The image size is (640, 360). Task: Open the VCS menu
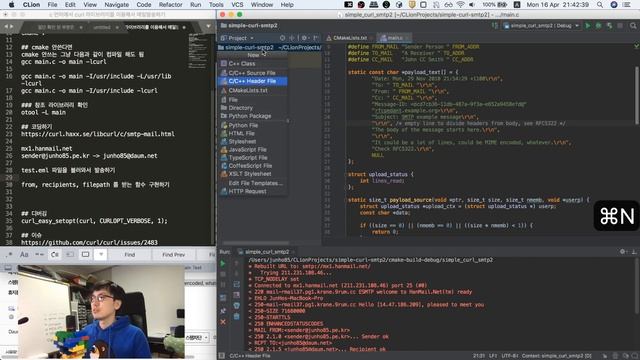[237, 4]
